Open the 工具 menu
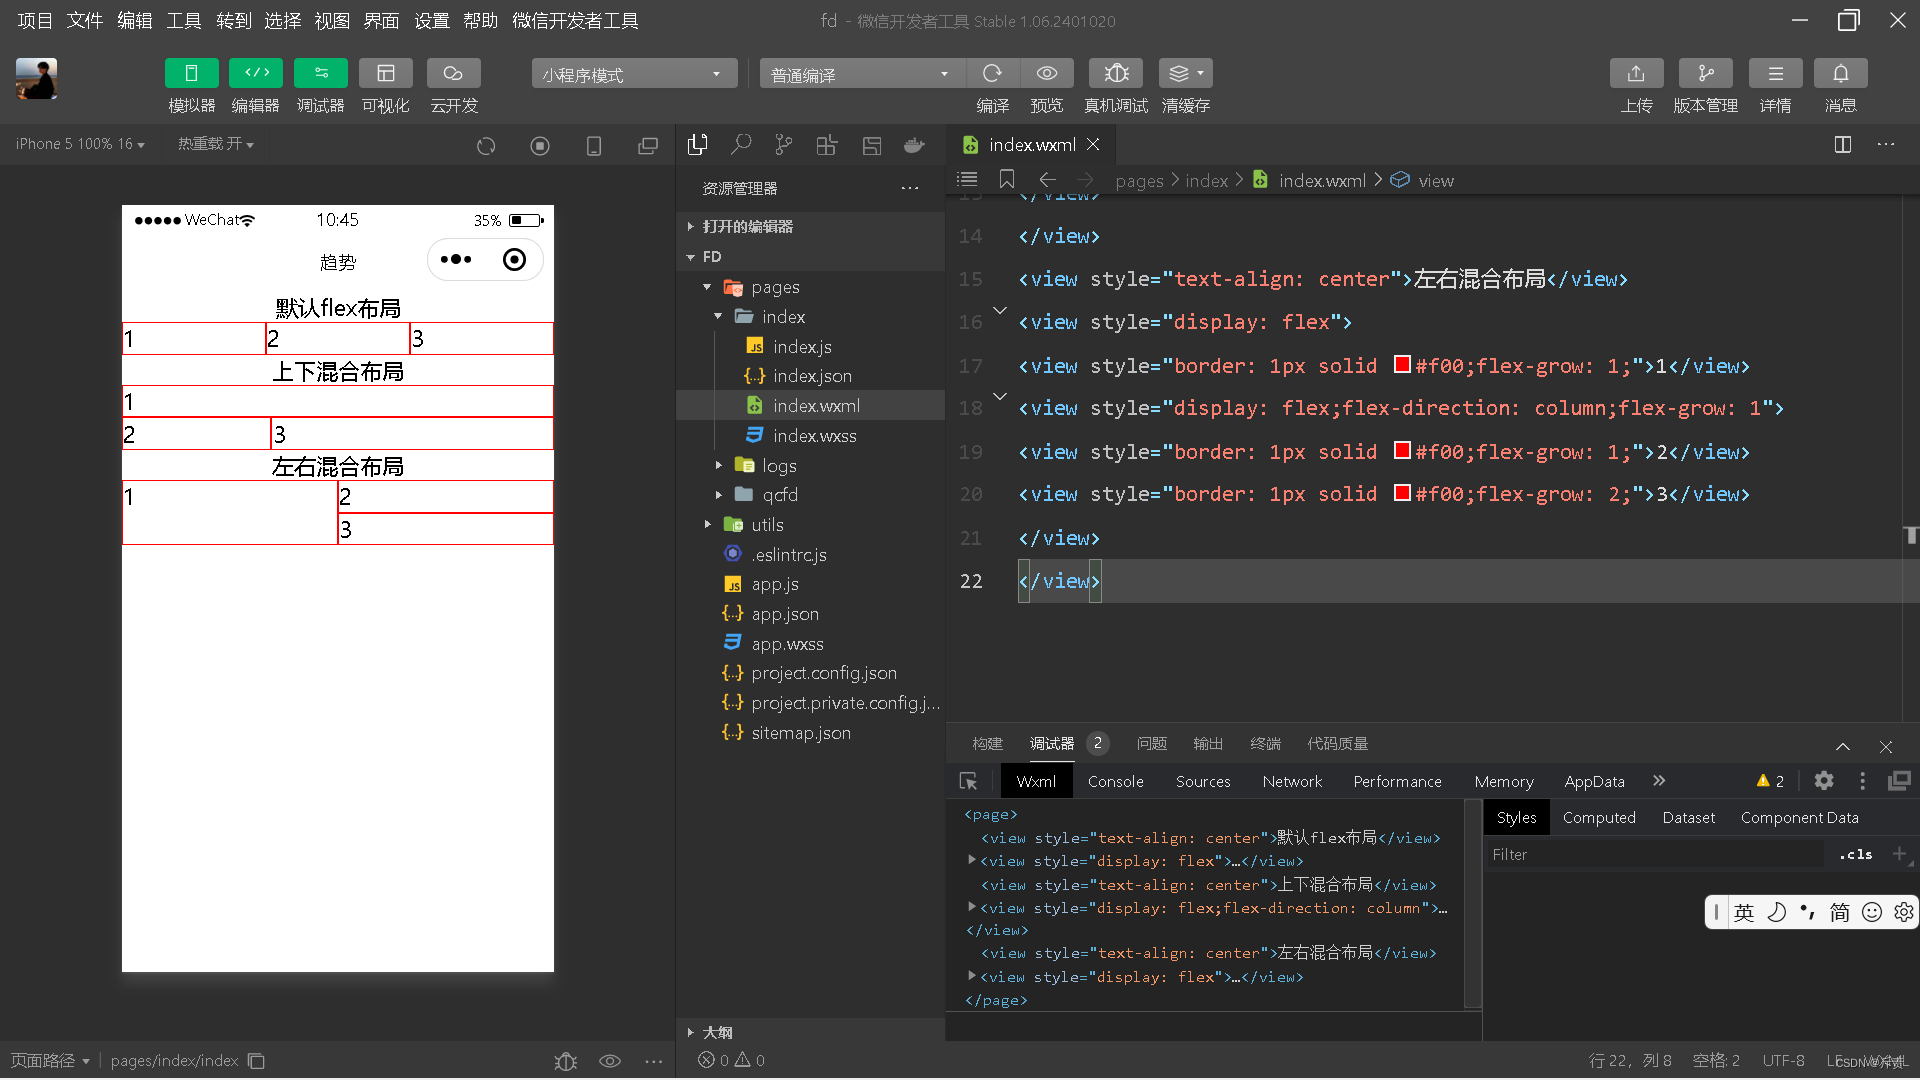1920x1080 pixels. point(183,21)
